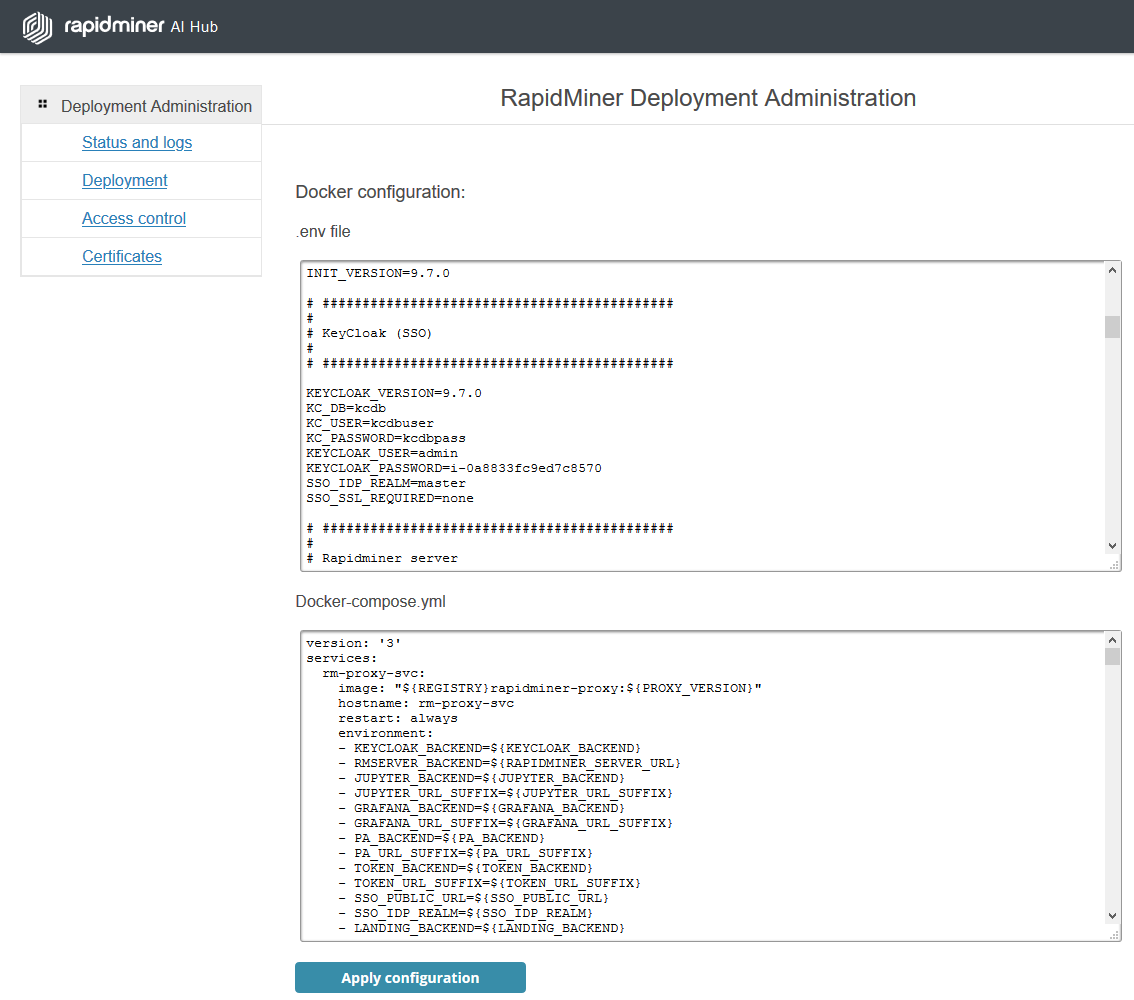Viewport: 1134px width, 1000px height.
Task: Open the Access control settings
Action: tap(133, 218)
